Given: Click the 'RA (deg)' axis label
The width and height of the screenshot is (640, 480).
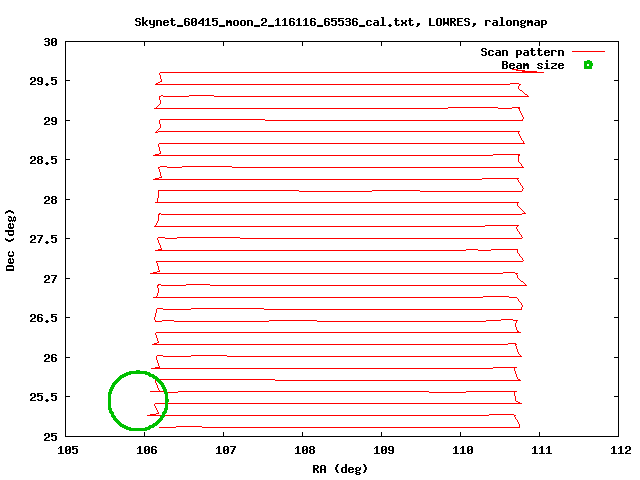Looking at the screenshot, I should point(340,469).
